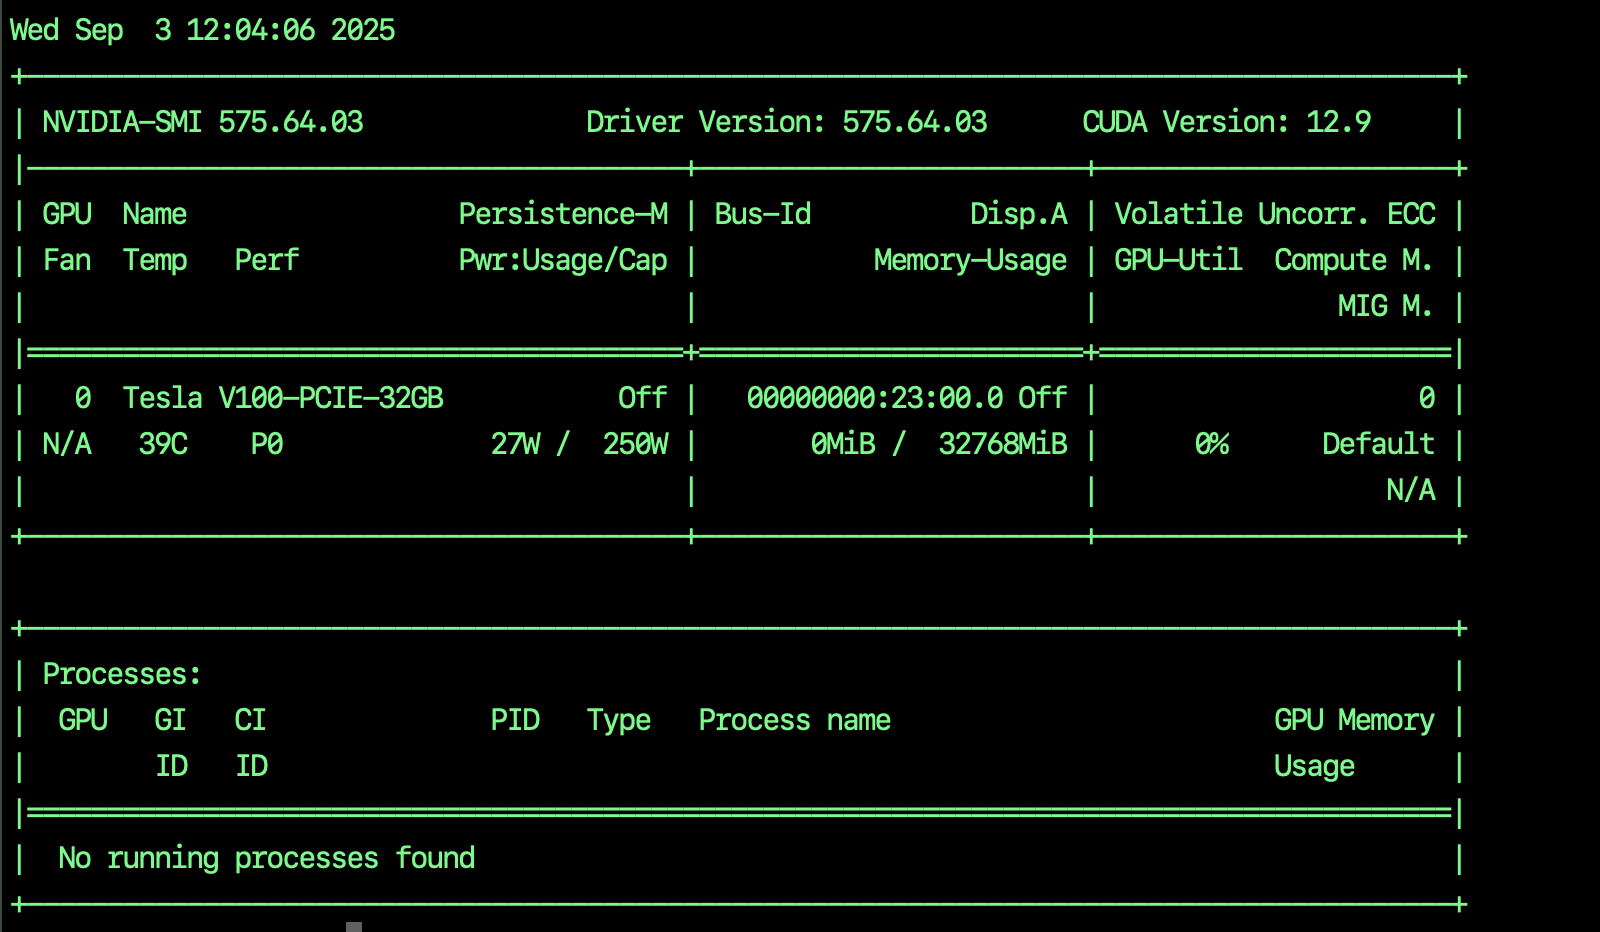The image size is (1600, 932).
Task: Click the CUDA Version 12.9 text
Action: pos(1226,122)
